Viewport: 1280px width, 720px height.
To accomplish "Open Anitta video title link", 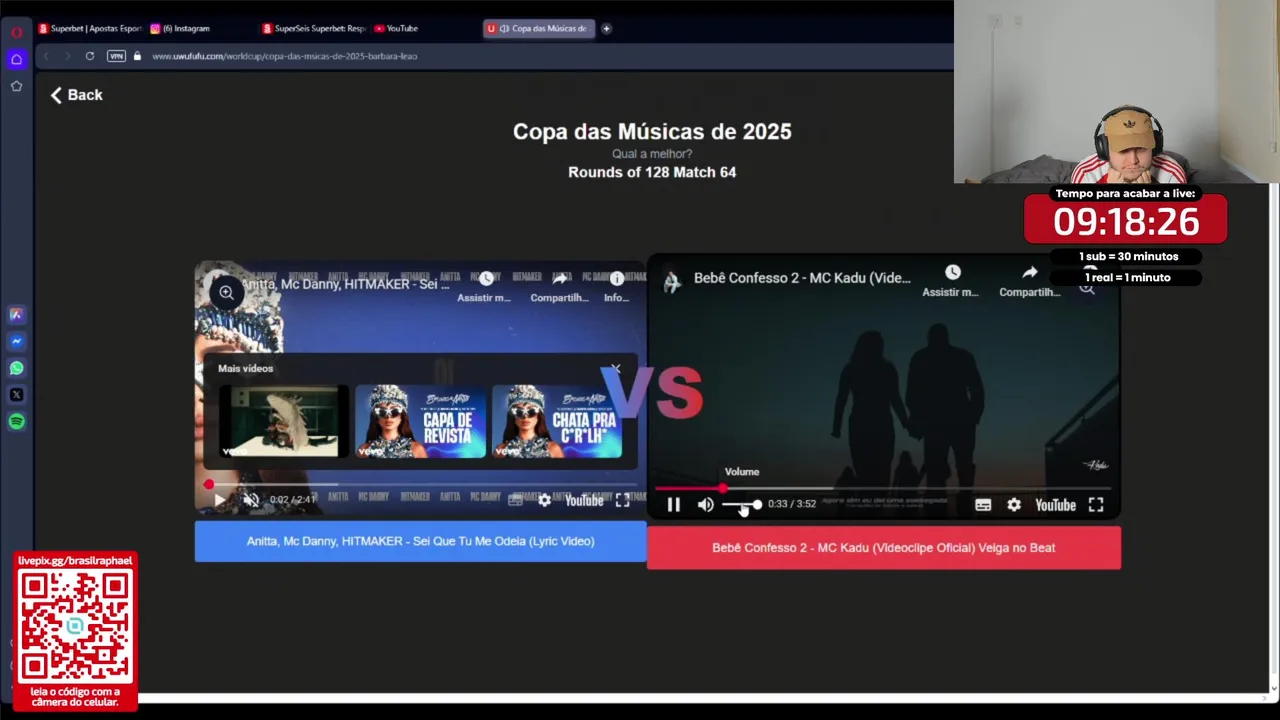I will point(345,284).
